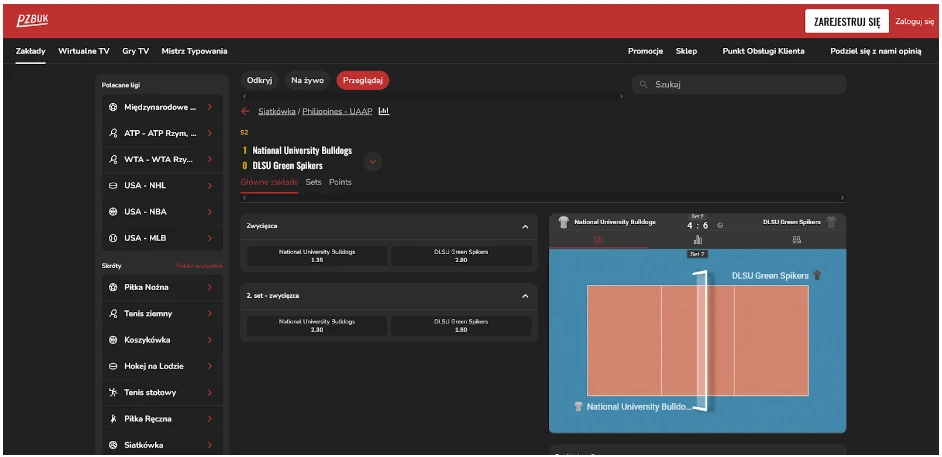
Task: Open the Zakłady top menu
Action: [31, 51]
